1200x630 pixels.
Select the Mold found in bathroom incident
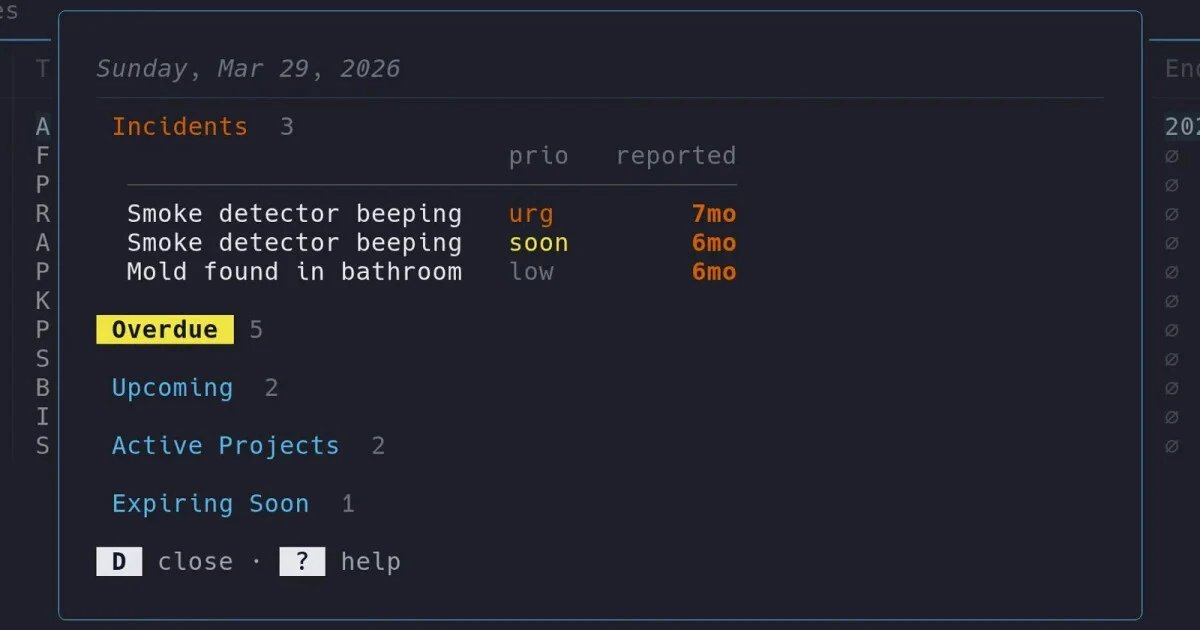[x=432, y=272]
